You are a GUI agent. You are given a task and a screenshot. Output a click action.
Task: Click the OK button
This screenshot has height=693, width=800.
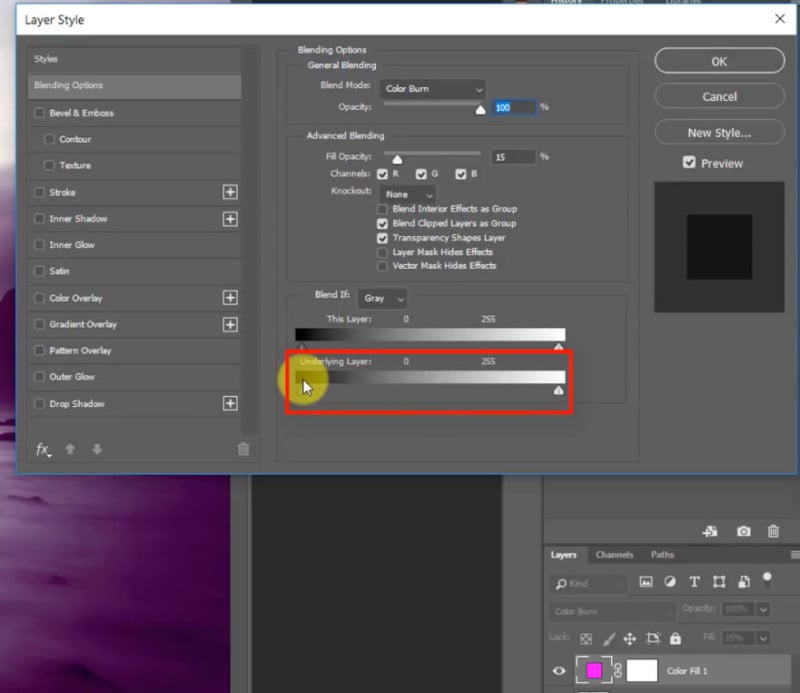click(x=719, y=61)
